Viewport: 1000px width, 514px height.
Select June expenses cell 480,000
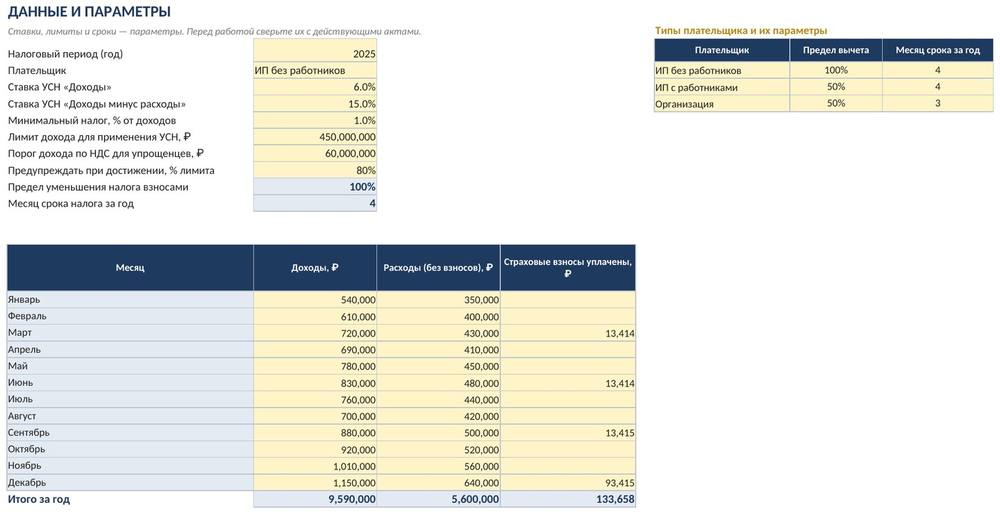[439, 383]
